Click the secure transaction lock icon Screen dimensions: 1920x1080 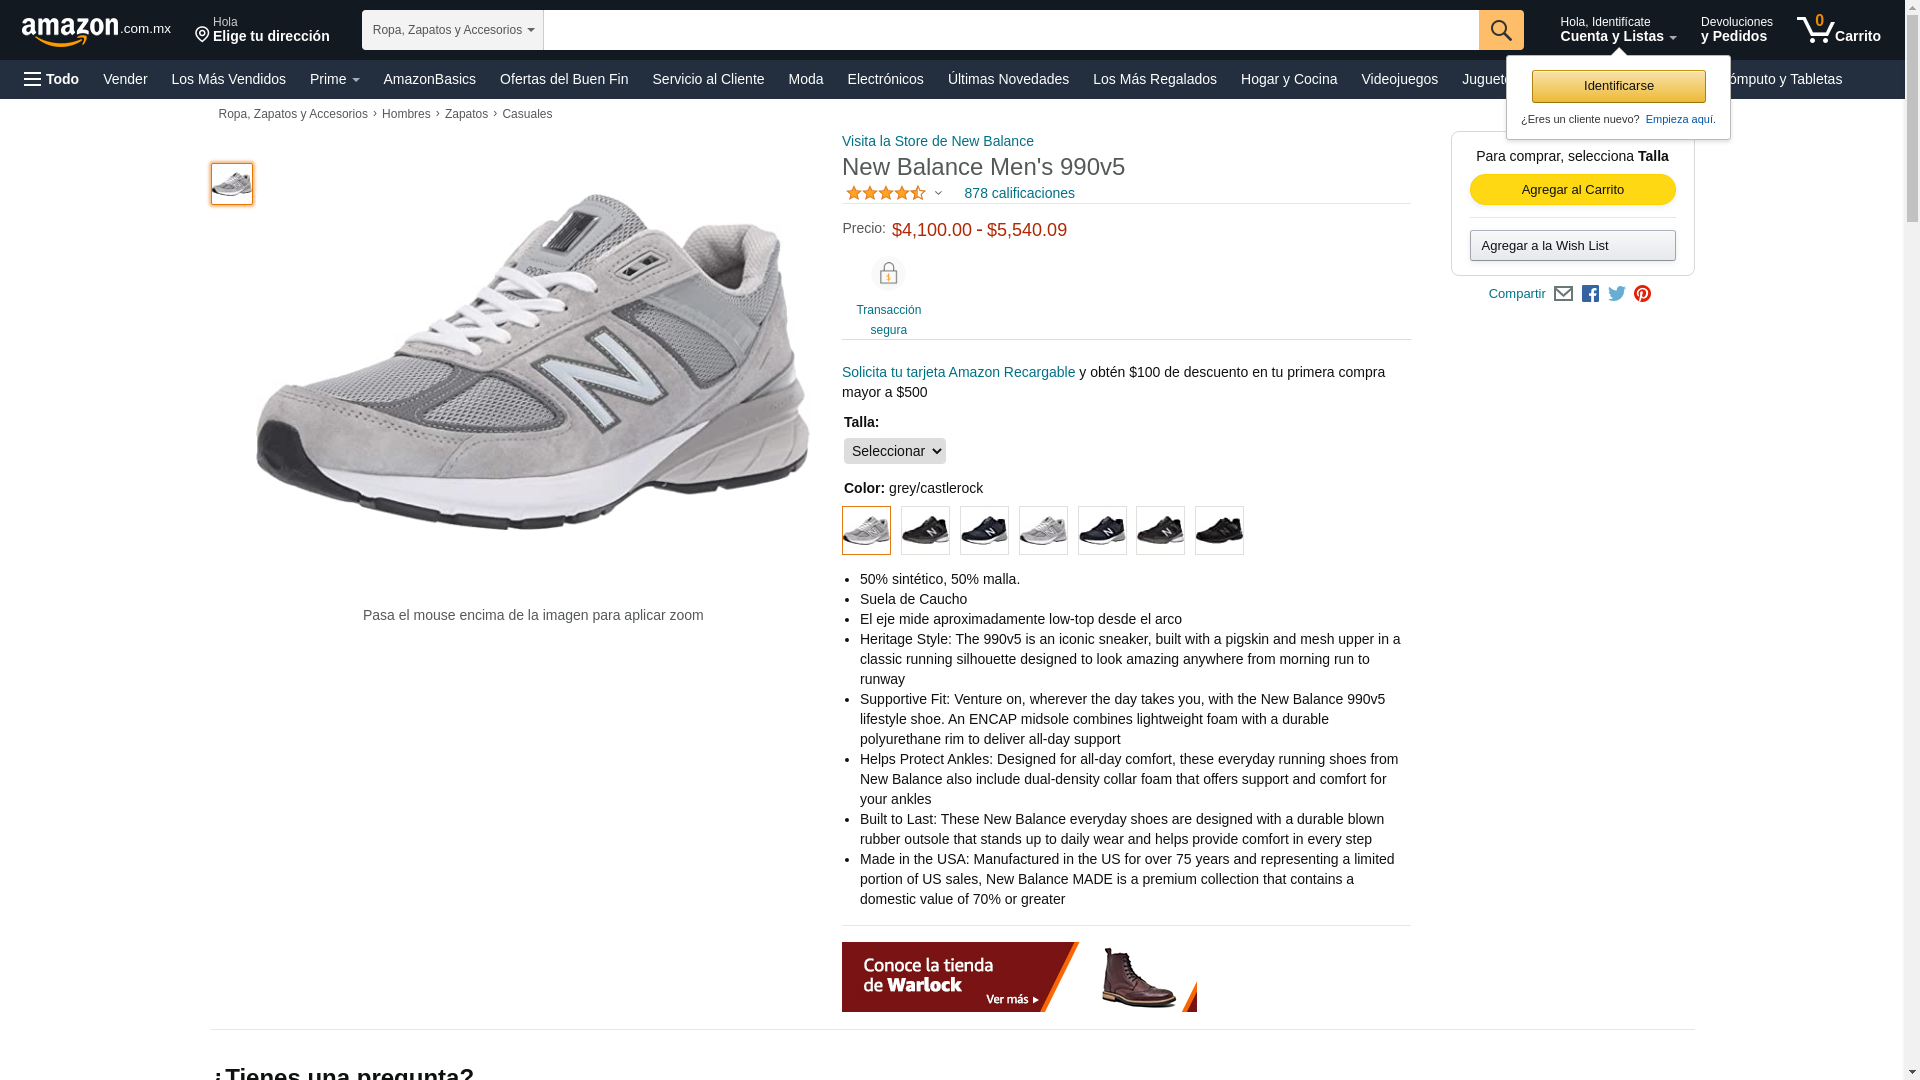click(x=888, y=273)
